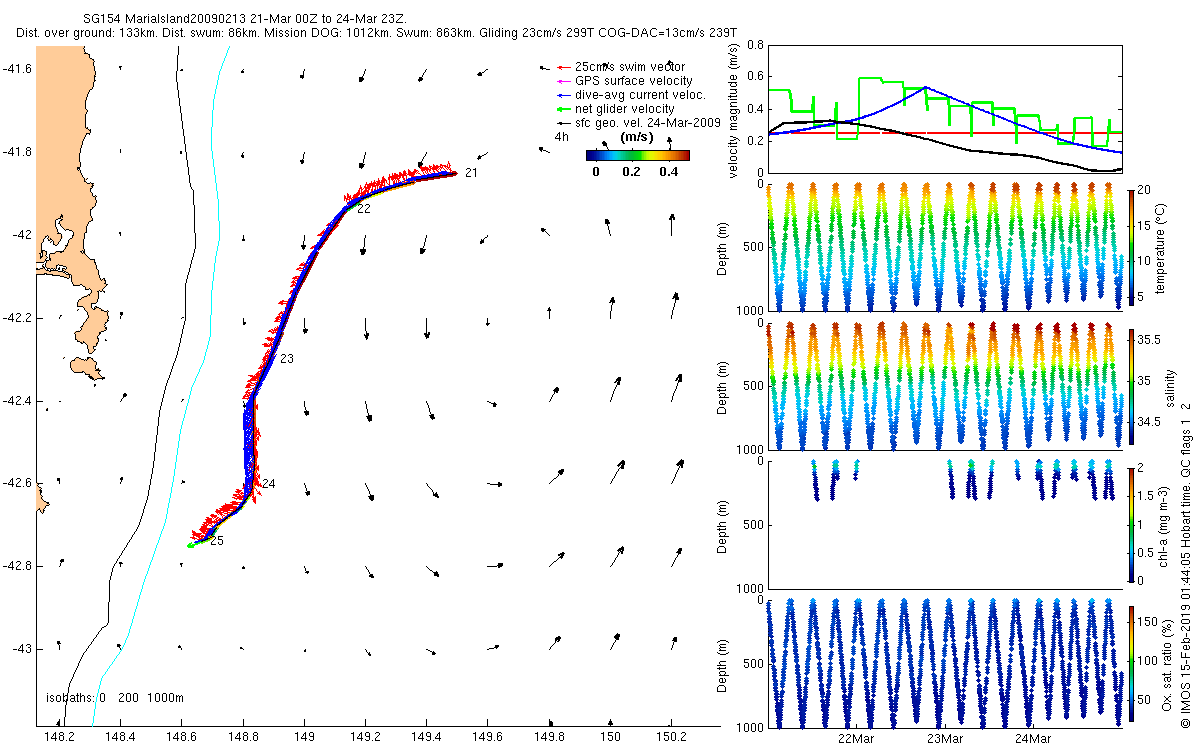Viewport: 1200px width, 750px height.
Task: Click the '100' tick on oxygen colorbar
Action: click(1149, 661)
